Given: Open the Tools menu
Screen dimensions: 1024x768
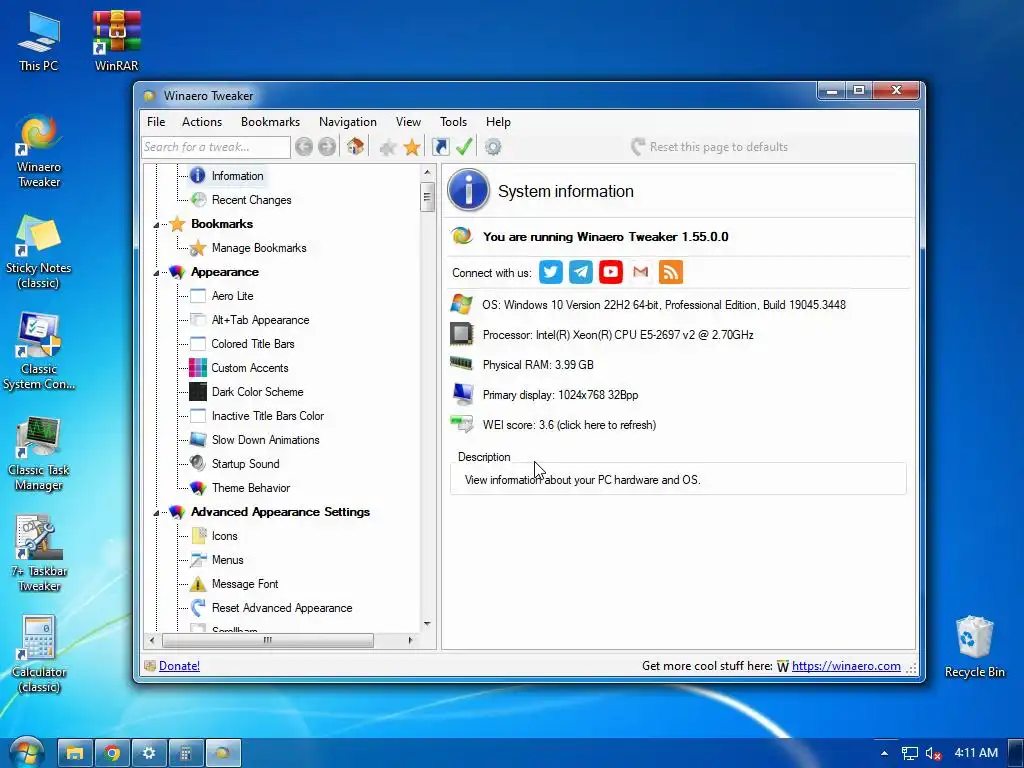Looking at the screenshot, I should coord(453,121).
